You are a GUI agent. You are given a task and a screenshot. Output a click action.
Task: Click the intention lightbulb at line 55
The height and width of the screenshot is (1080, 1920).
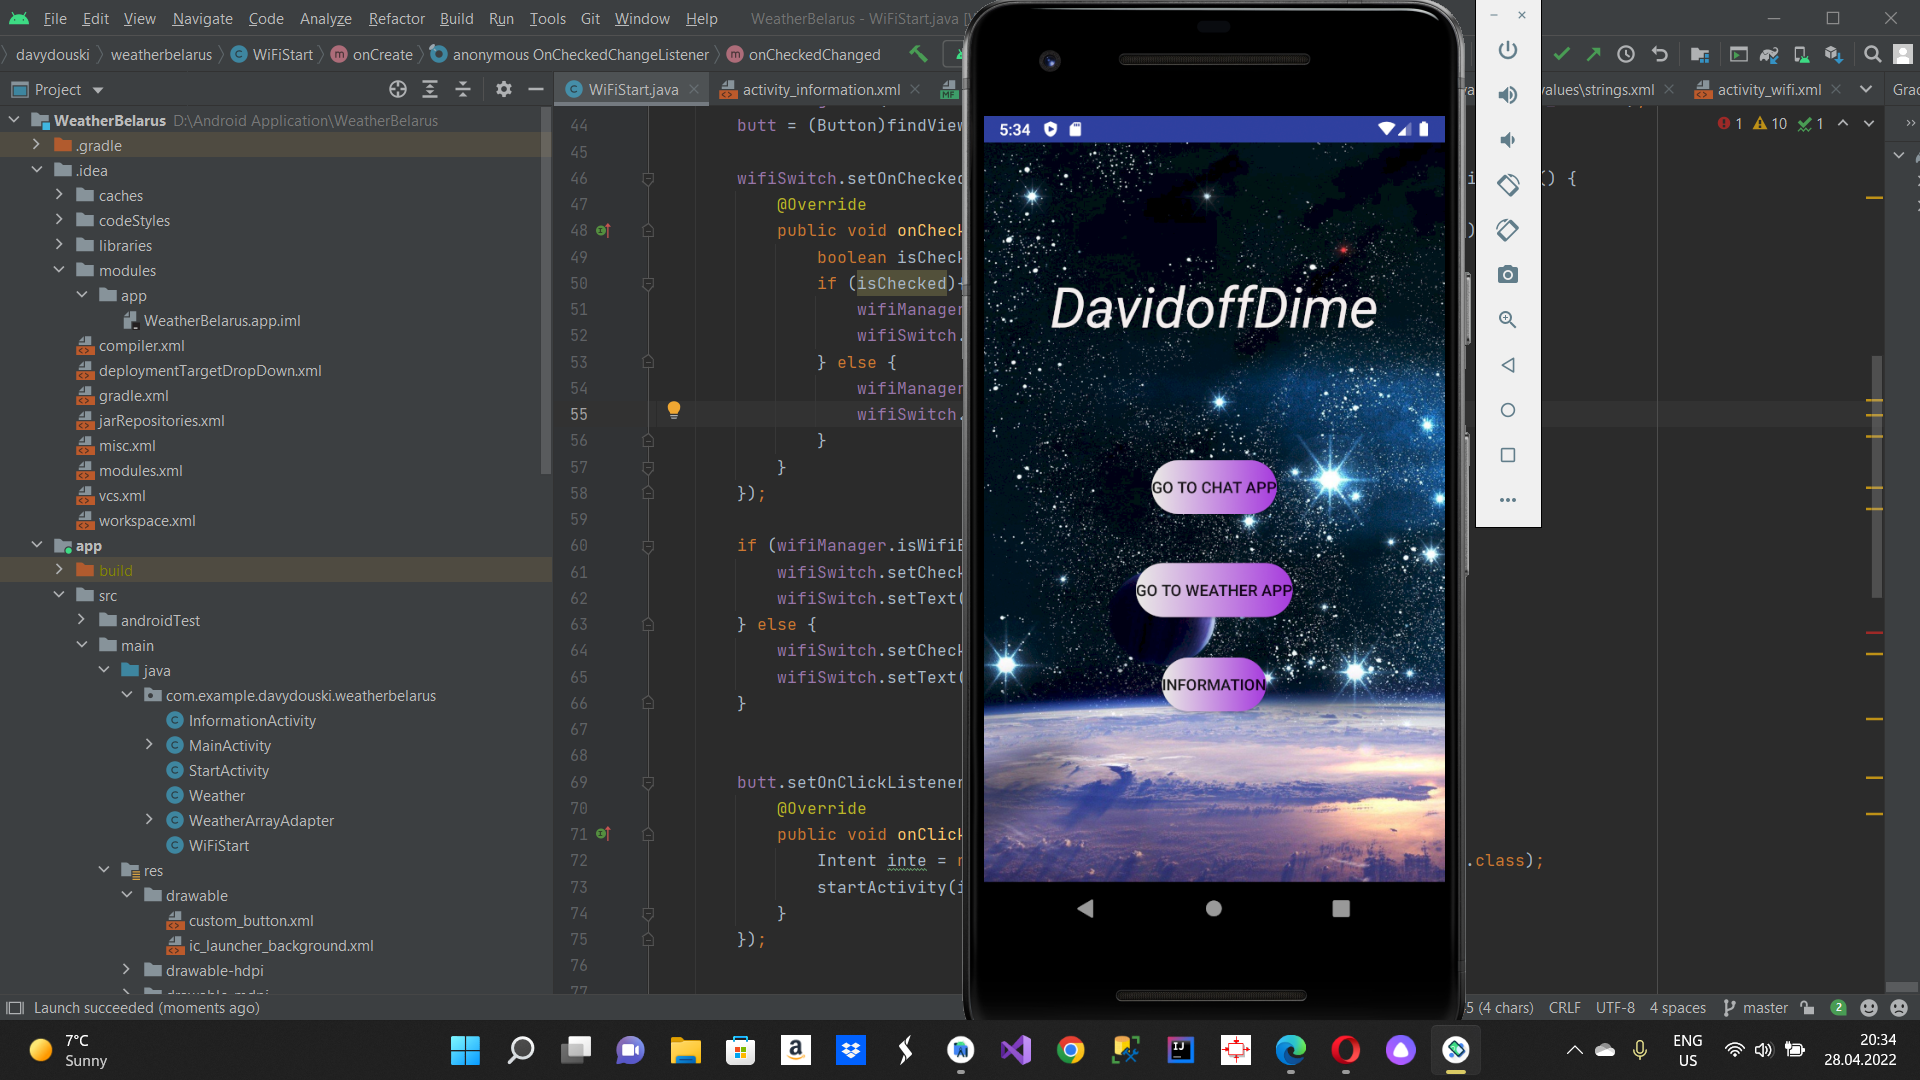coord(674,410)
